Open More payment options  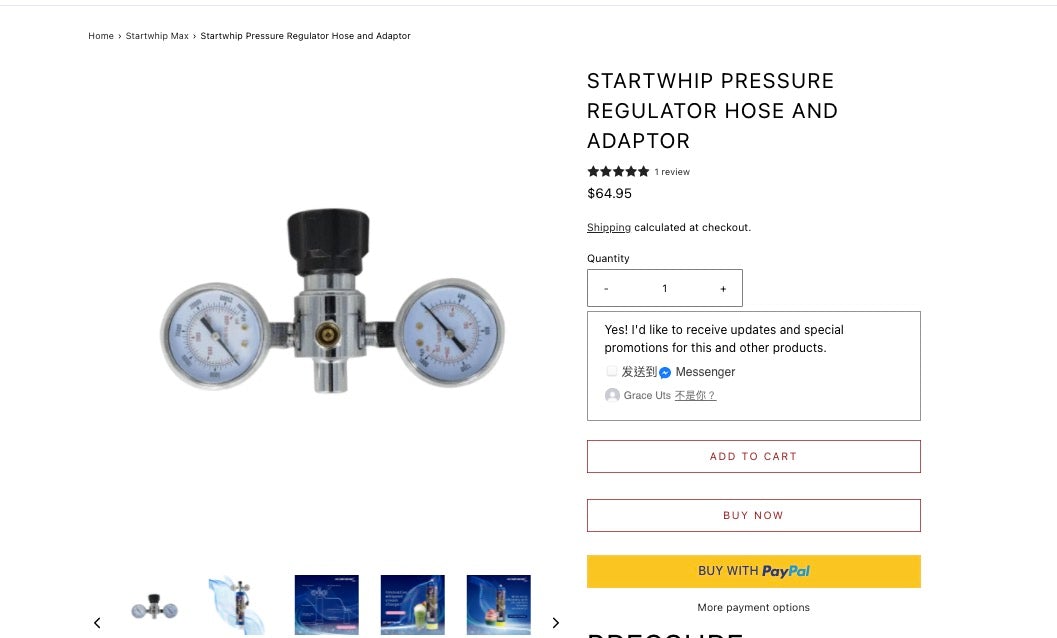coord(753,607)
